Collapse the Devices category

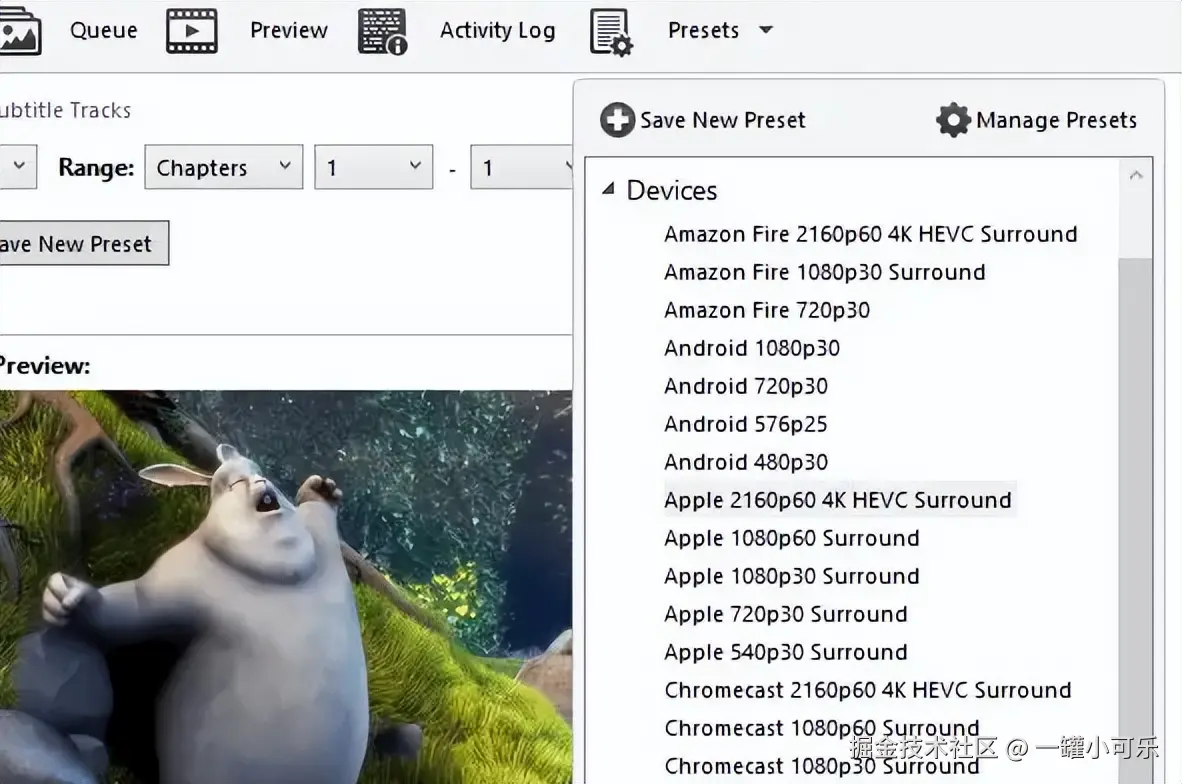[608, 189]
